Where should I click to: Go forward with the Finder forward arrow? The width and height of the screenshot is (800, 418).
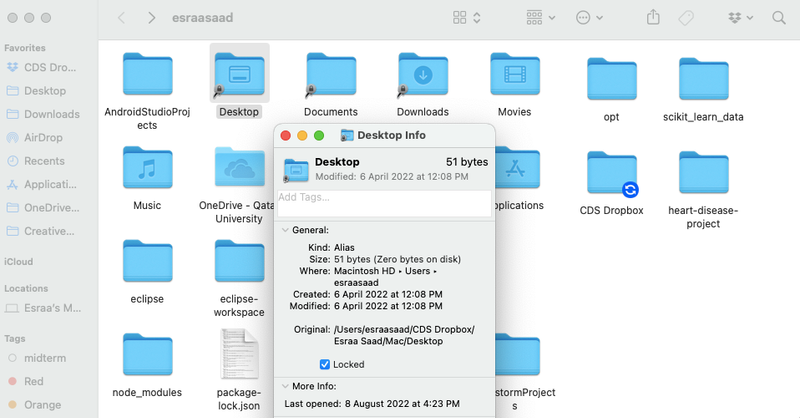pyautogui.click(x=152, y=18)
